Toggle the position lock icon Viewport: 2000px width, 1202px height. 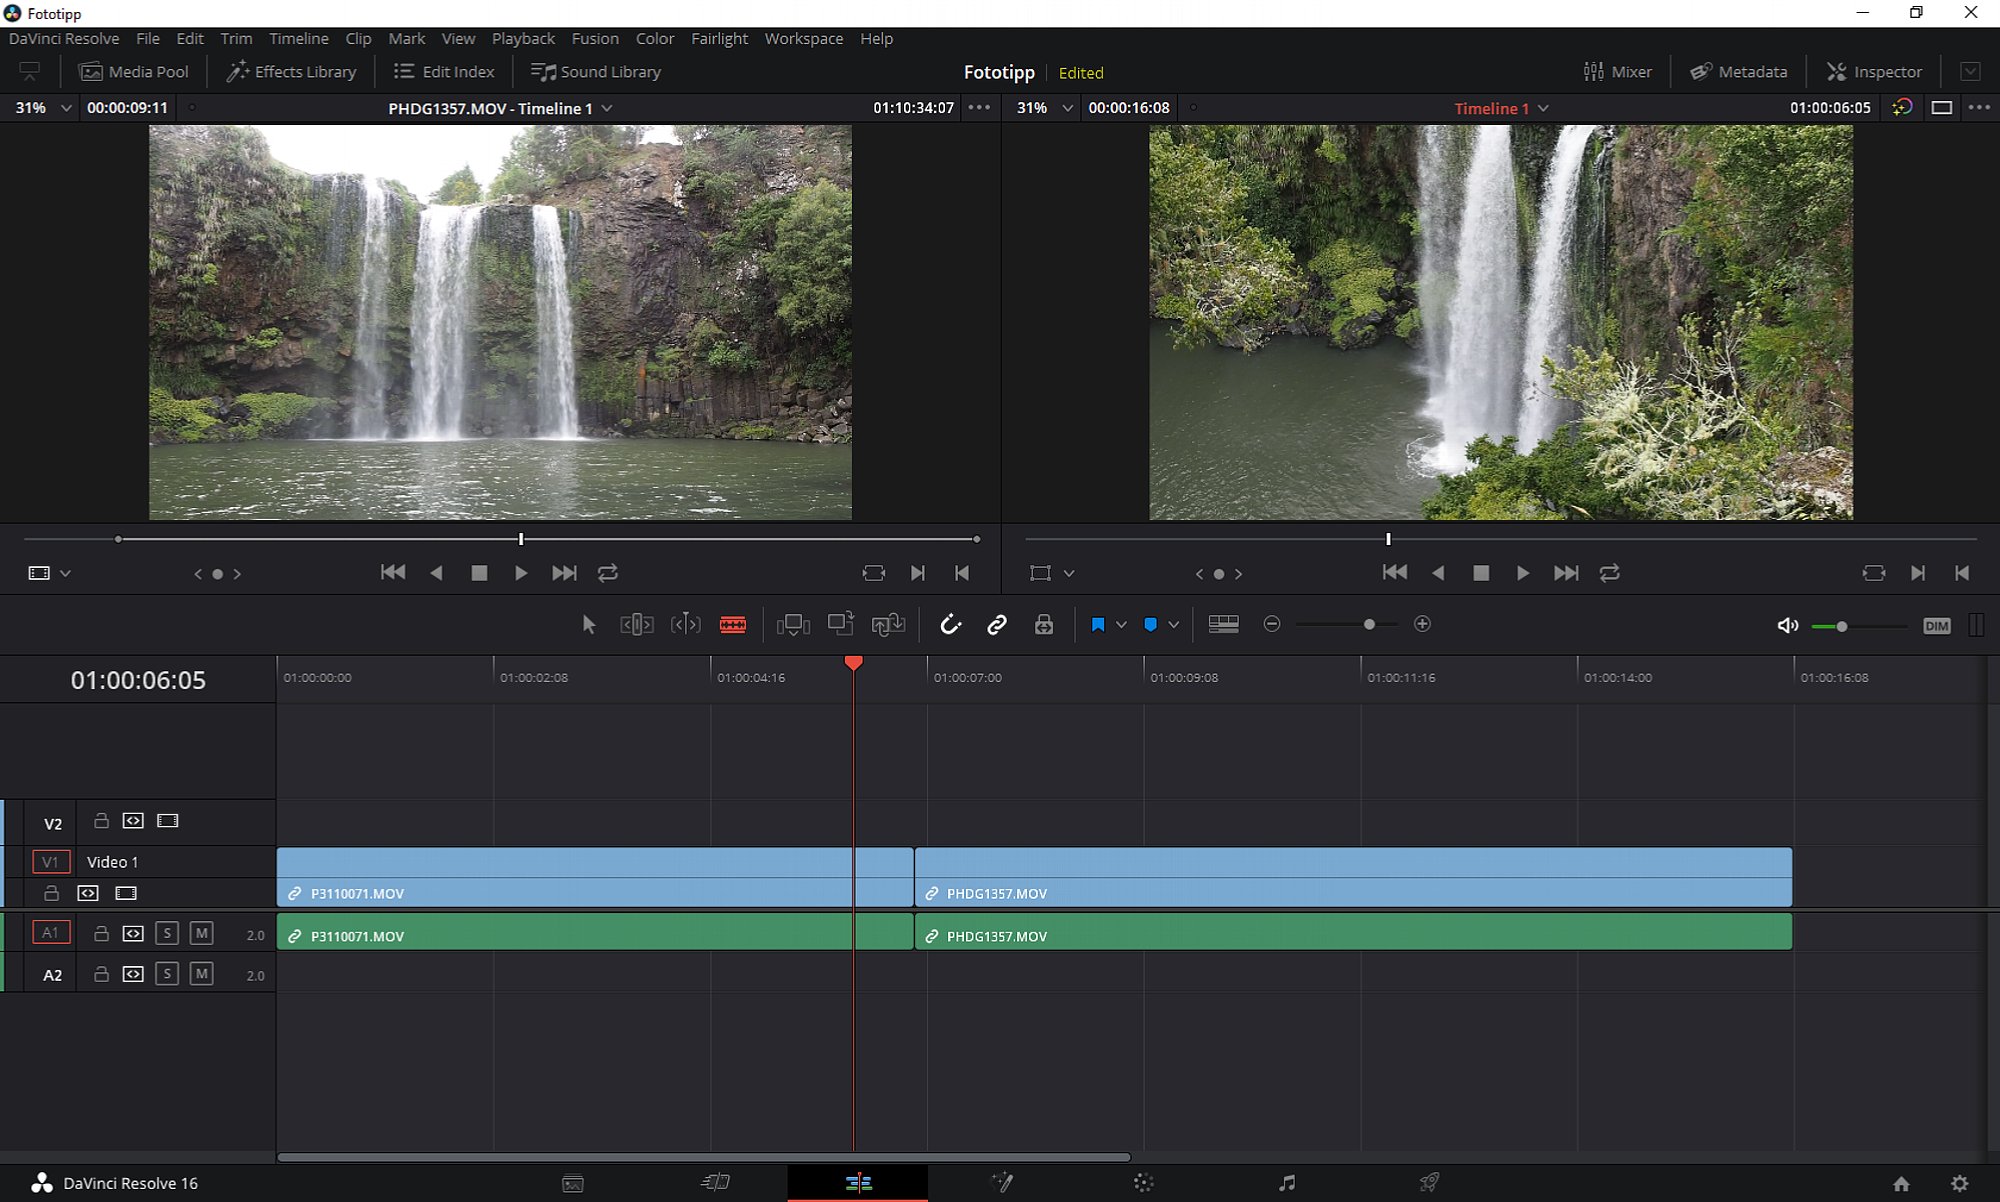(1044, 625)
